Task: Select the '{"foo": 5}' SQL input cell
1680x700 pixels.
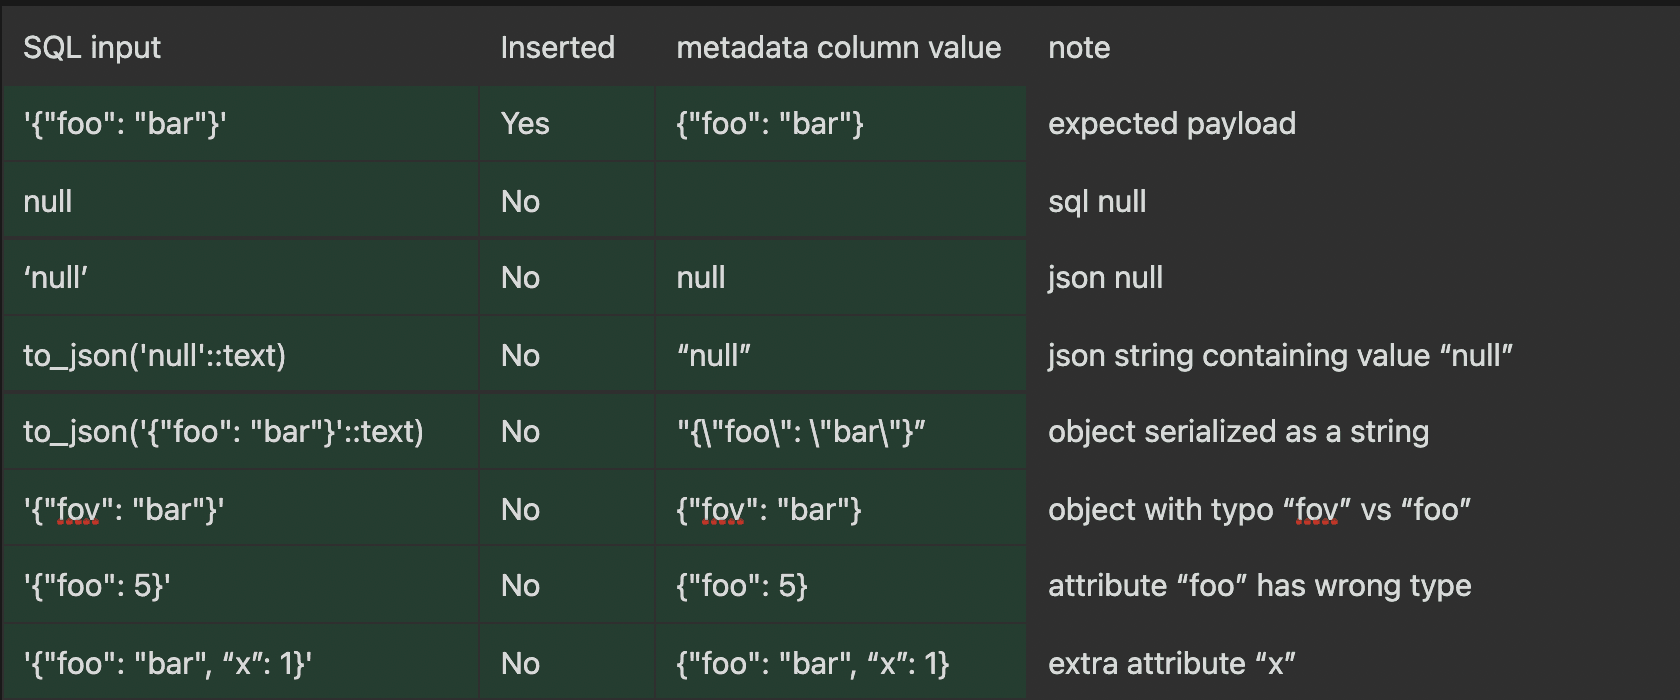Action: click(97, 586)
